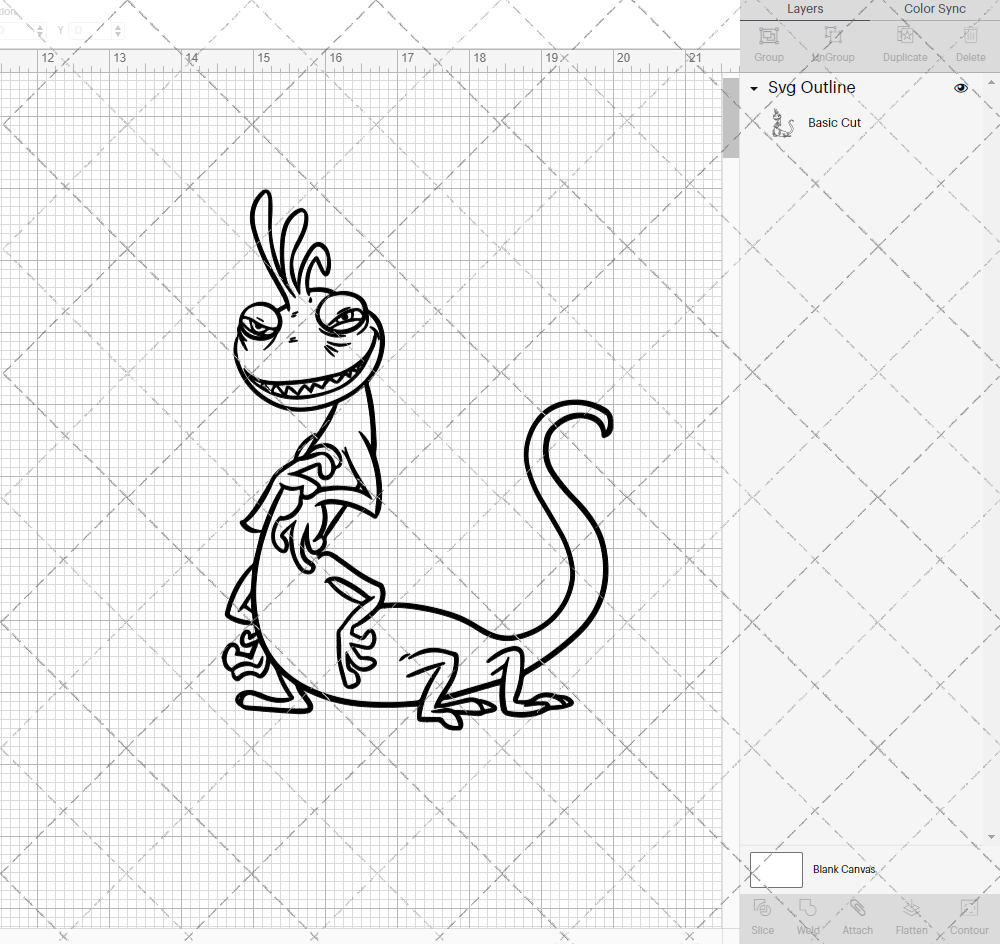Hide the Svg Outline layer
1000x944 pixels.
(960, 88)
